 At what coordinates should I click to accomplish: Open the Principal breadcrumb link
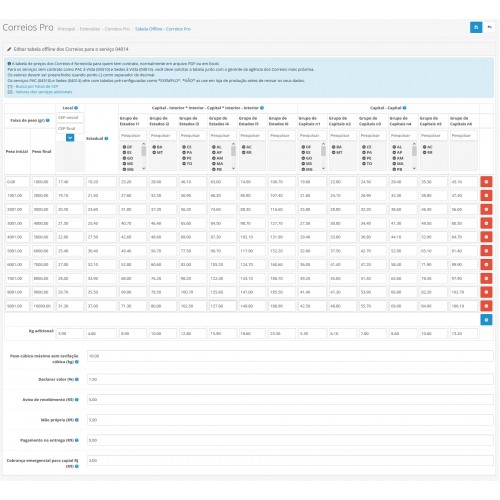click(x=66, y=29)
